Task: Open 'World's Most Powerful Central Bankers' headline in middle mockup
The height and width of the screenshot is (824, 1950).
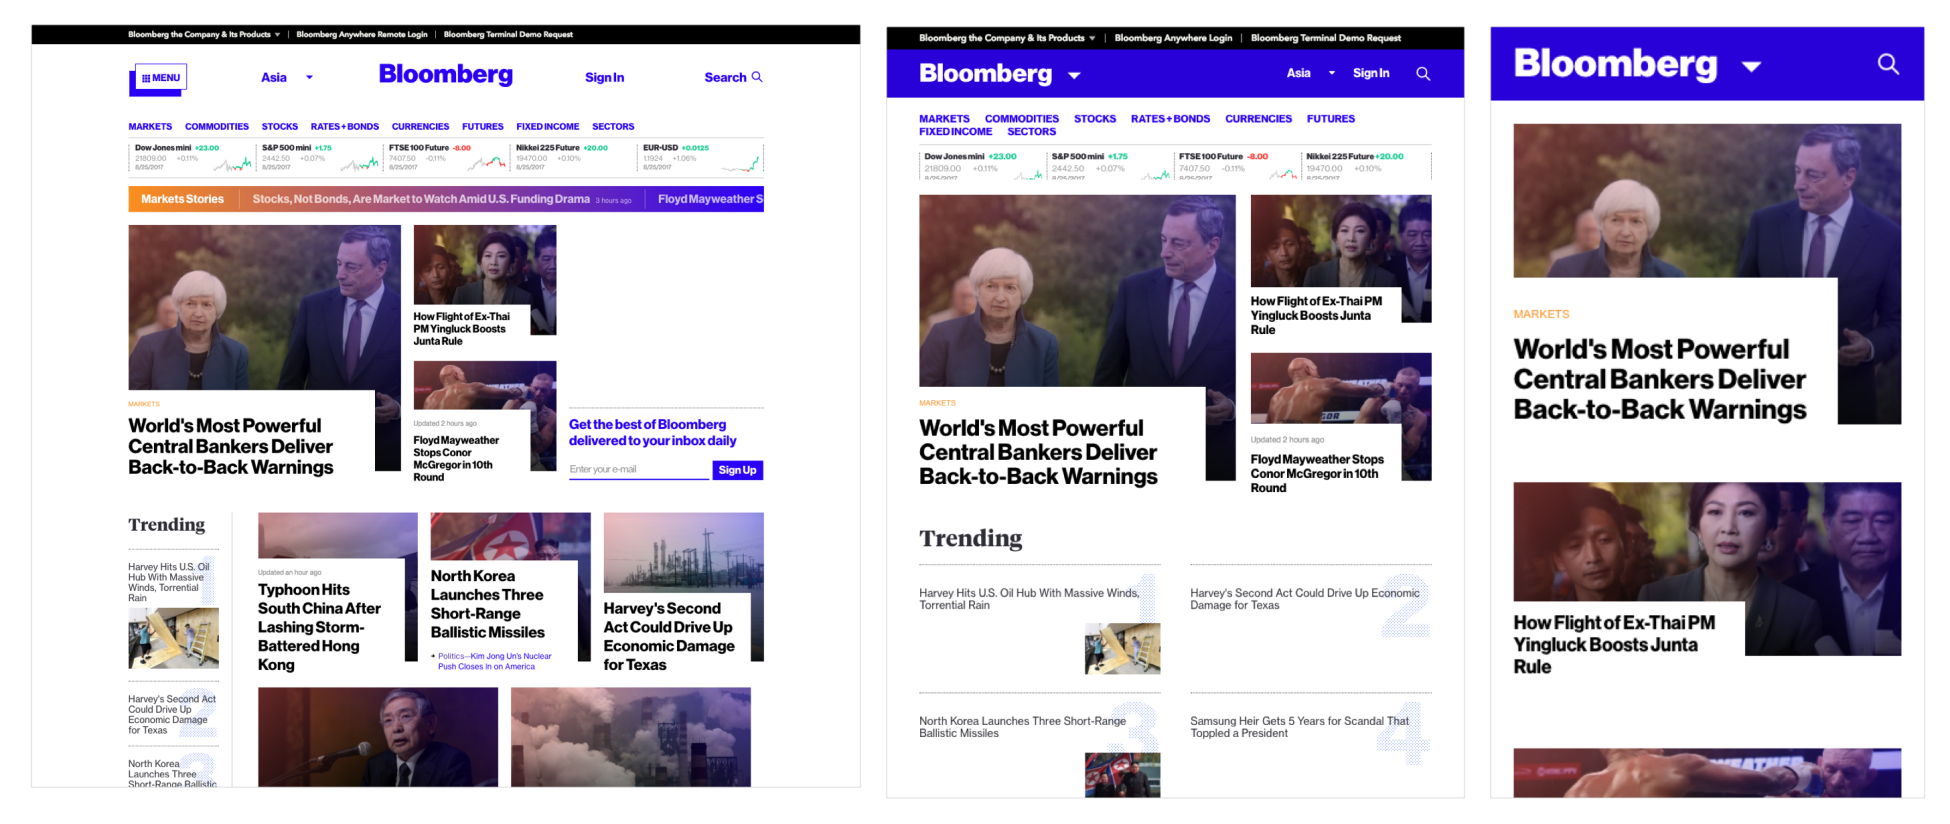Action: [x=1038, y=452]
